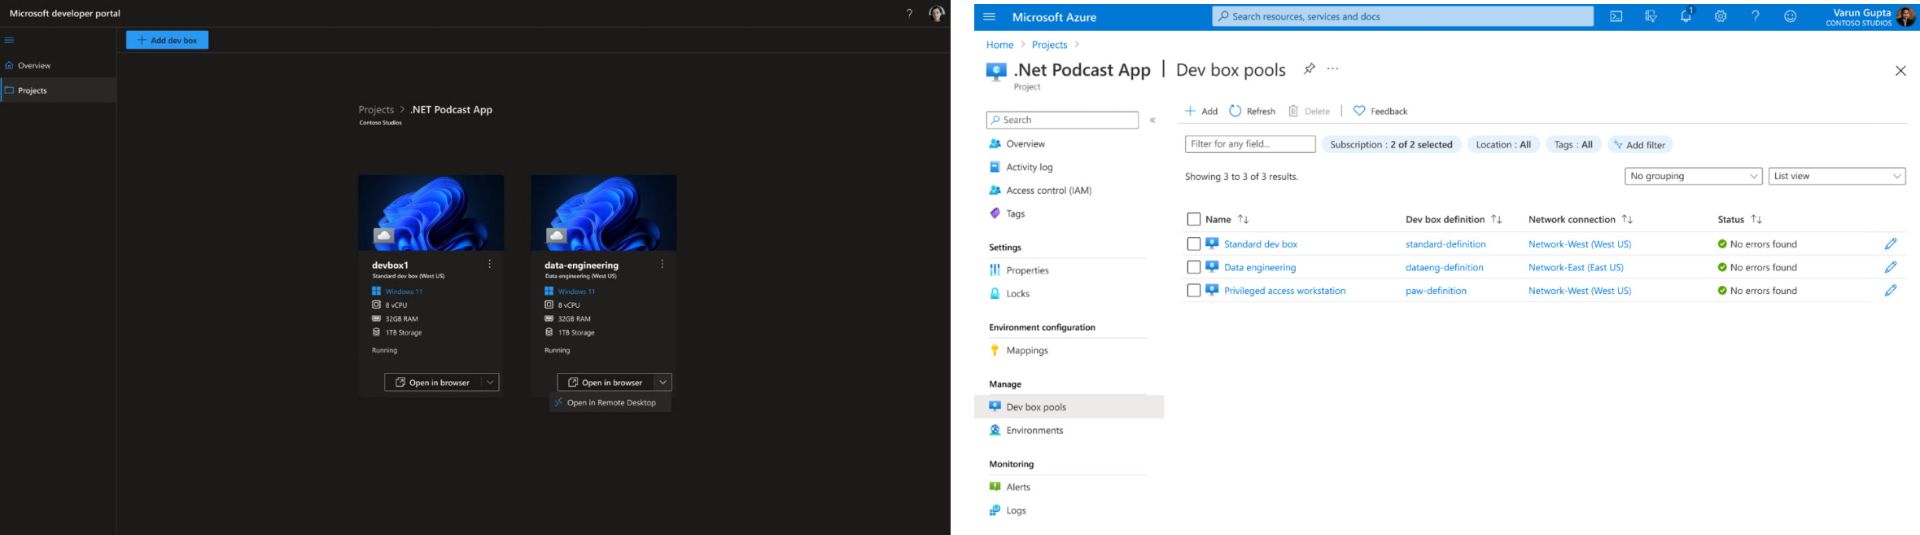Click the devbox1 card thumbnail image
Viewport: 1920px width, 535px height.
[x=431, y=213]
